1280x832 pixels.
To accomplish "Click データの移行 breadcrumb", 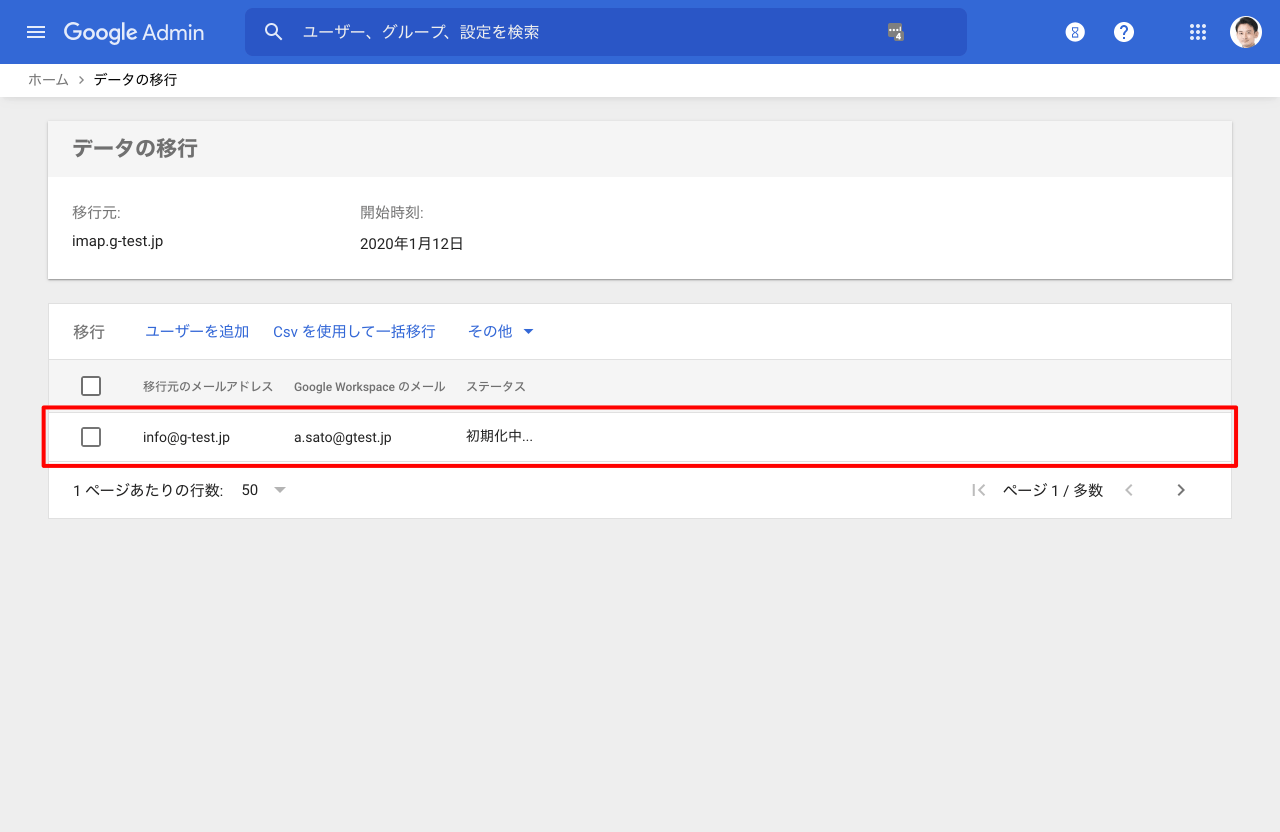I will 135,80.
